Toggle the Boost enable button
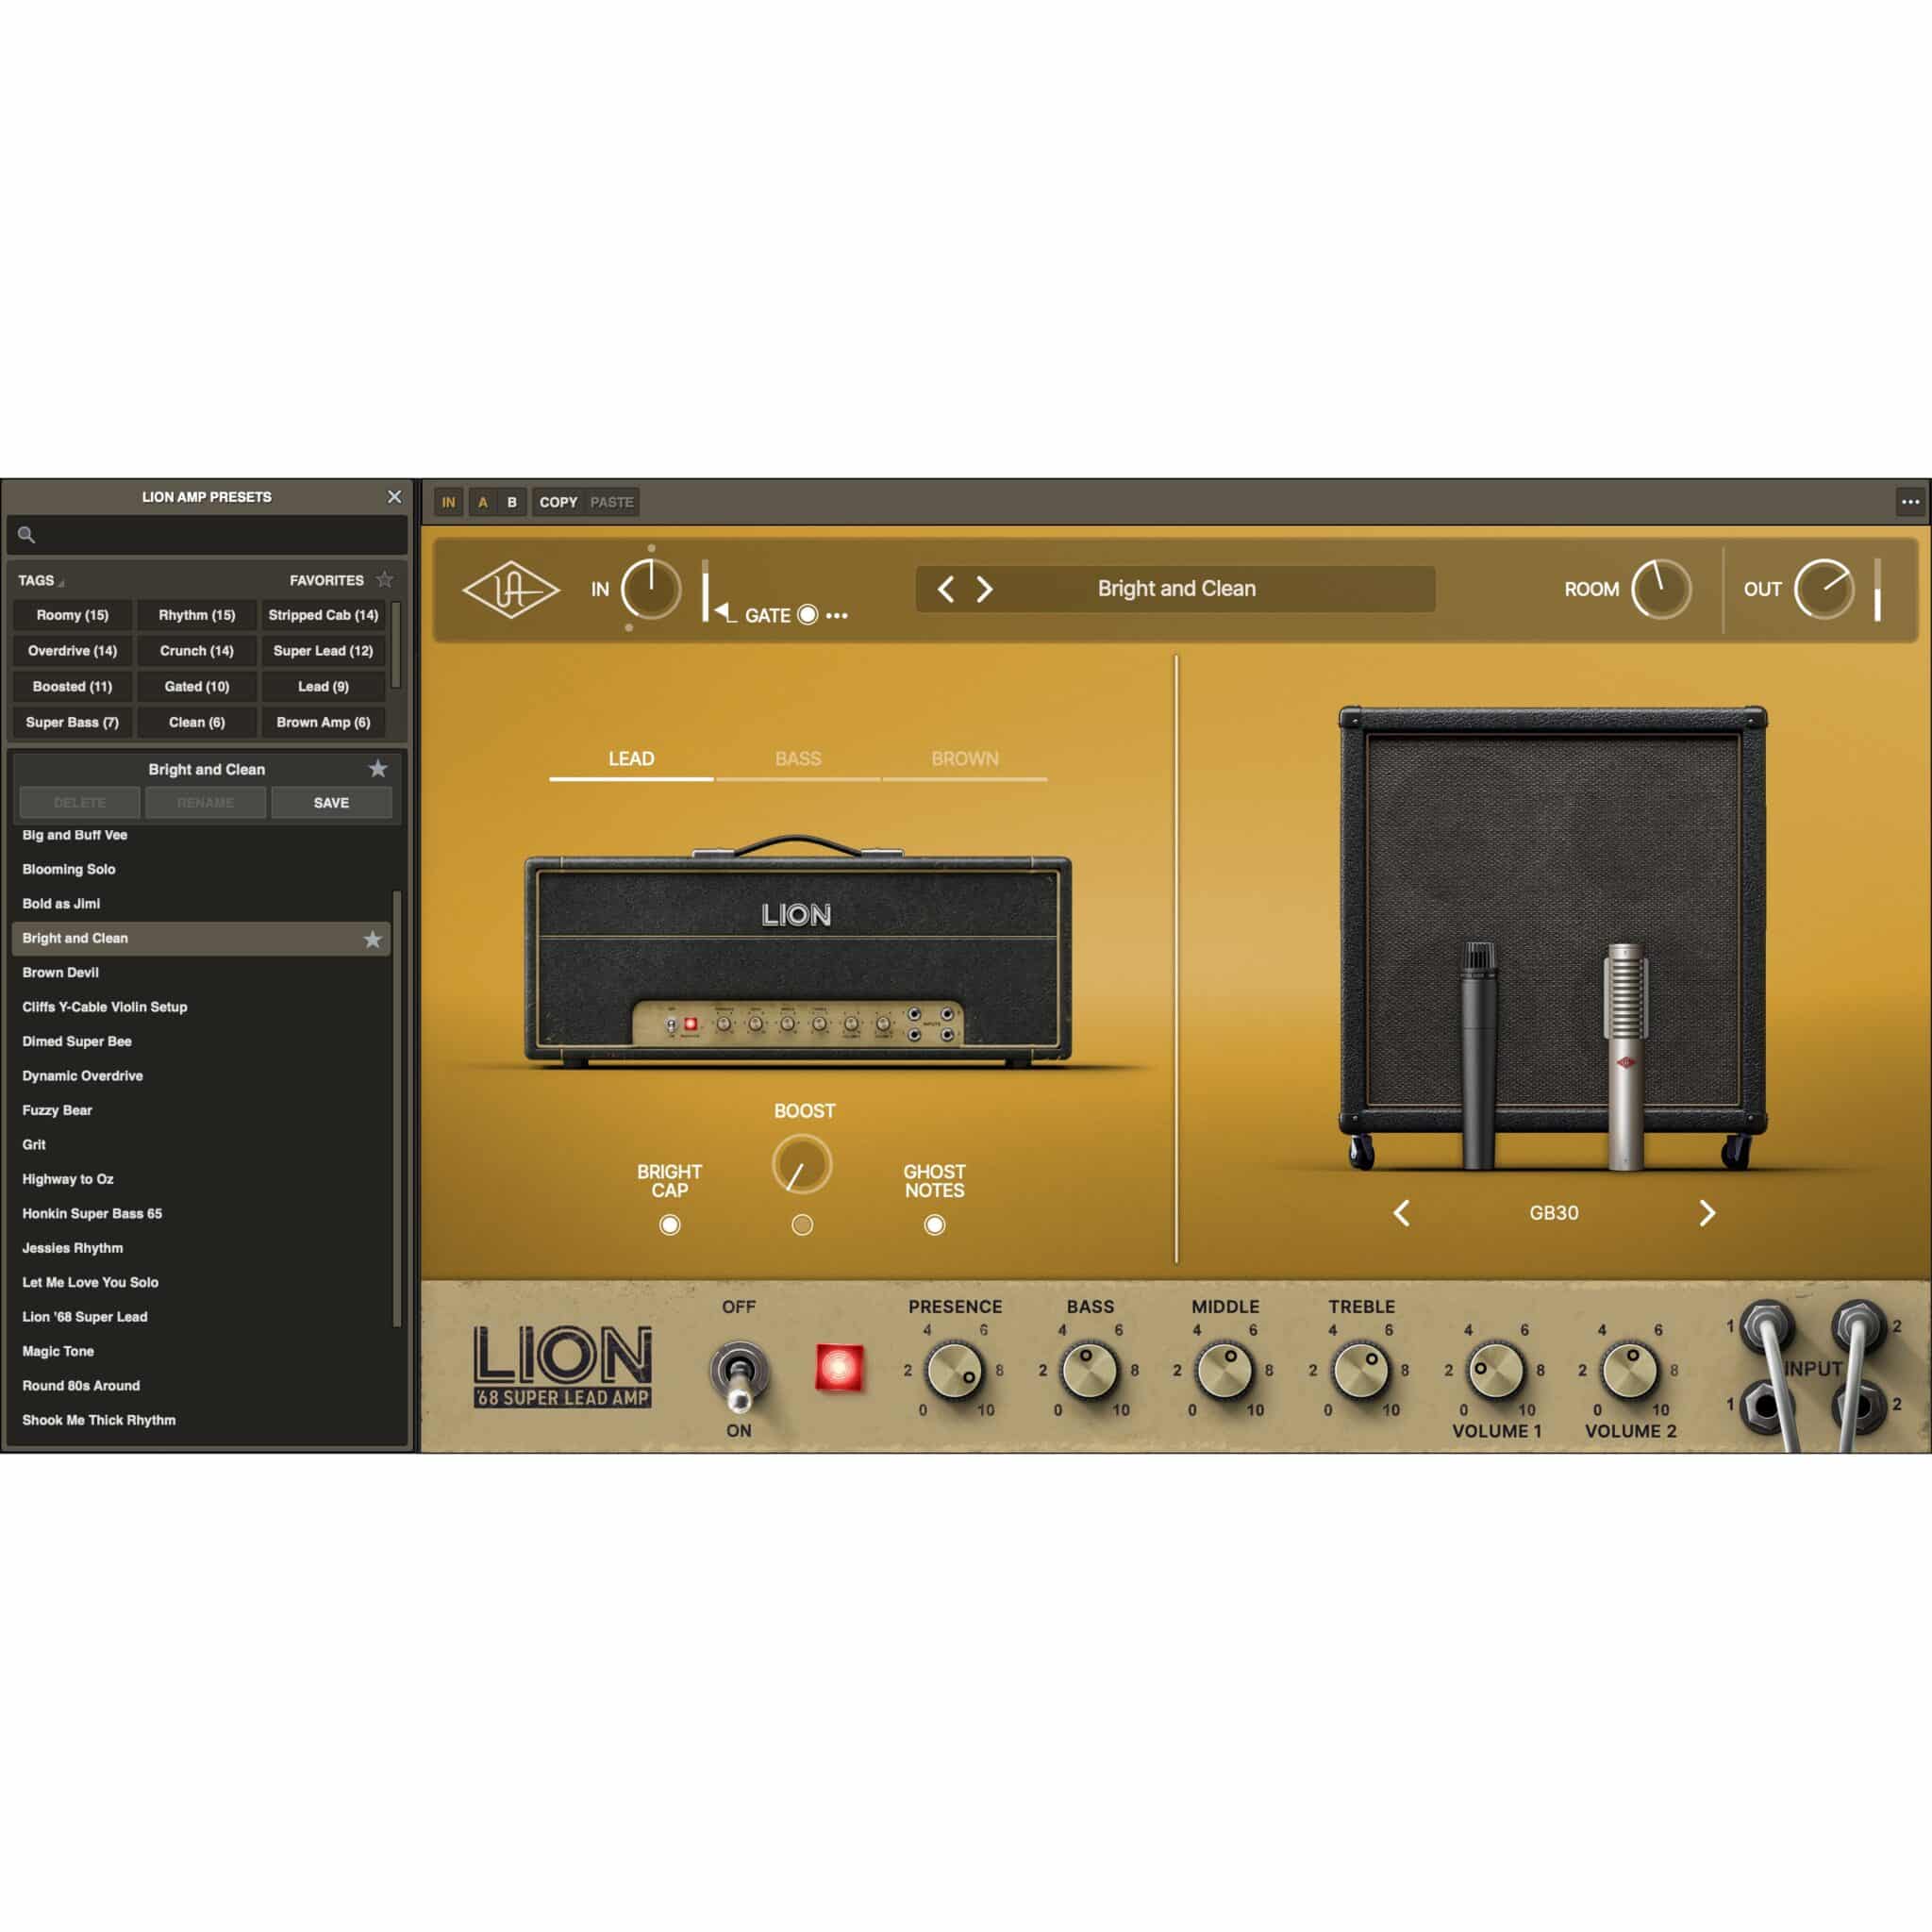Image resolution: width=1932 pixels, height=1932 pixels. (802, 1225)
